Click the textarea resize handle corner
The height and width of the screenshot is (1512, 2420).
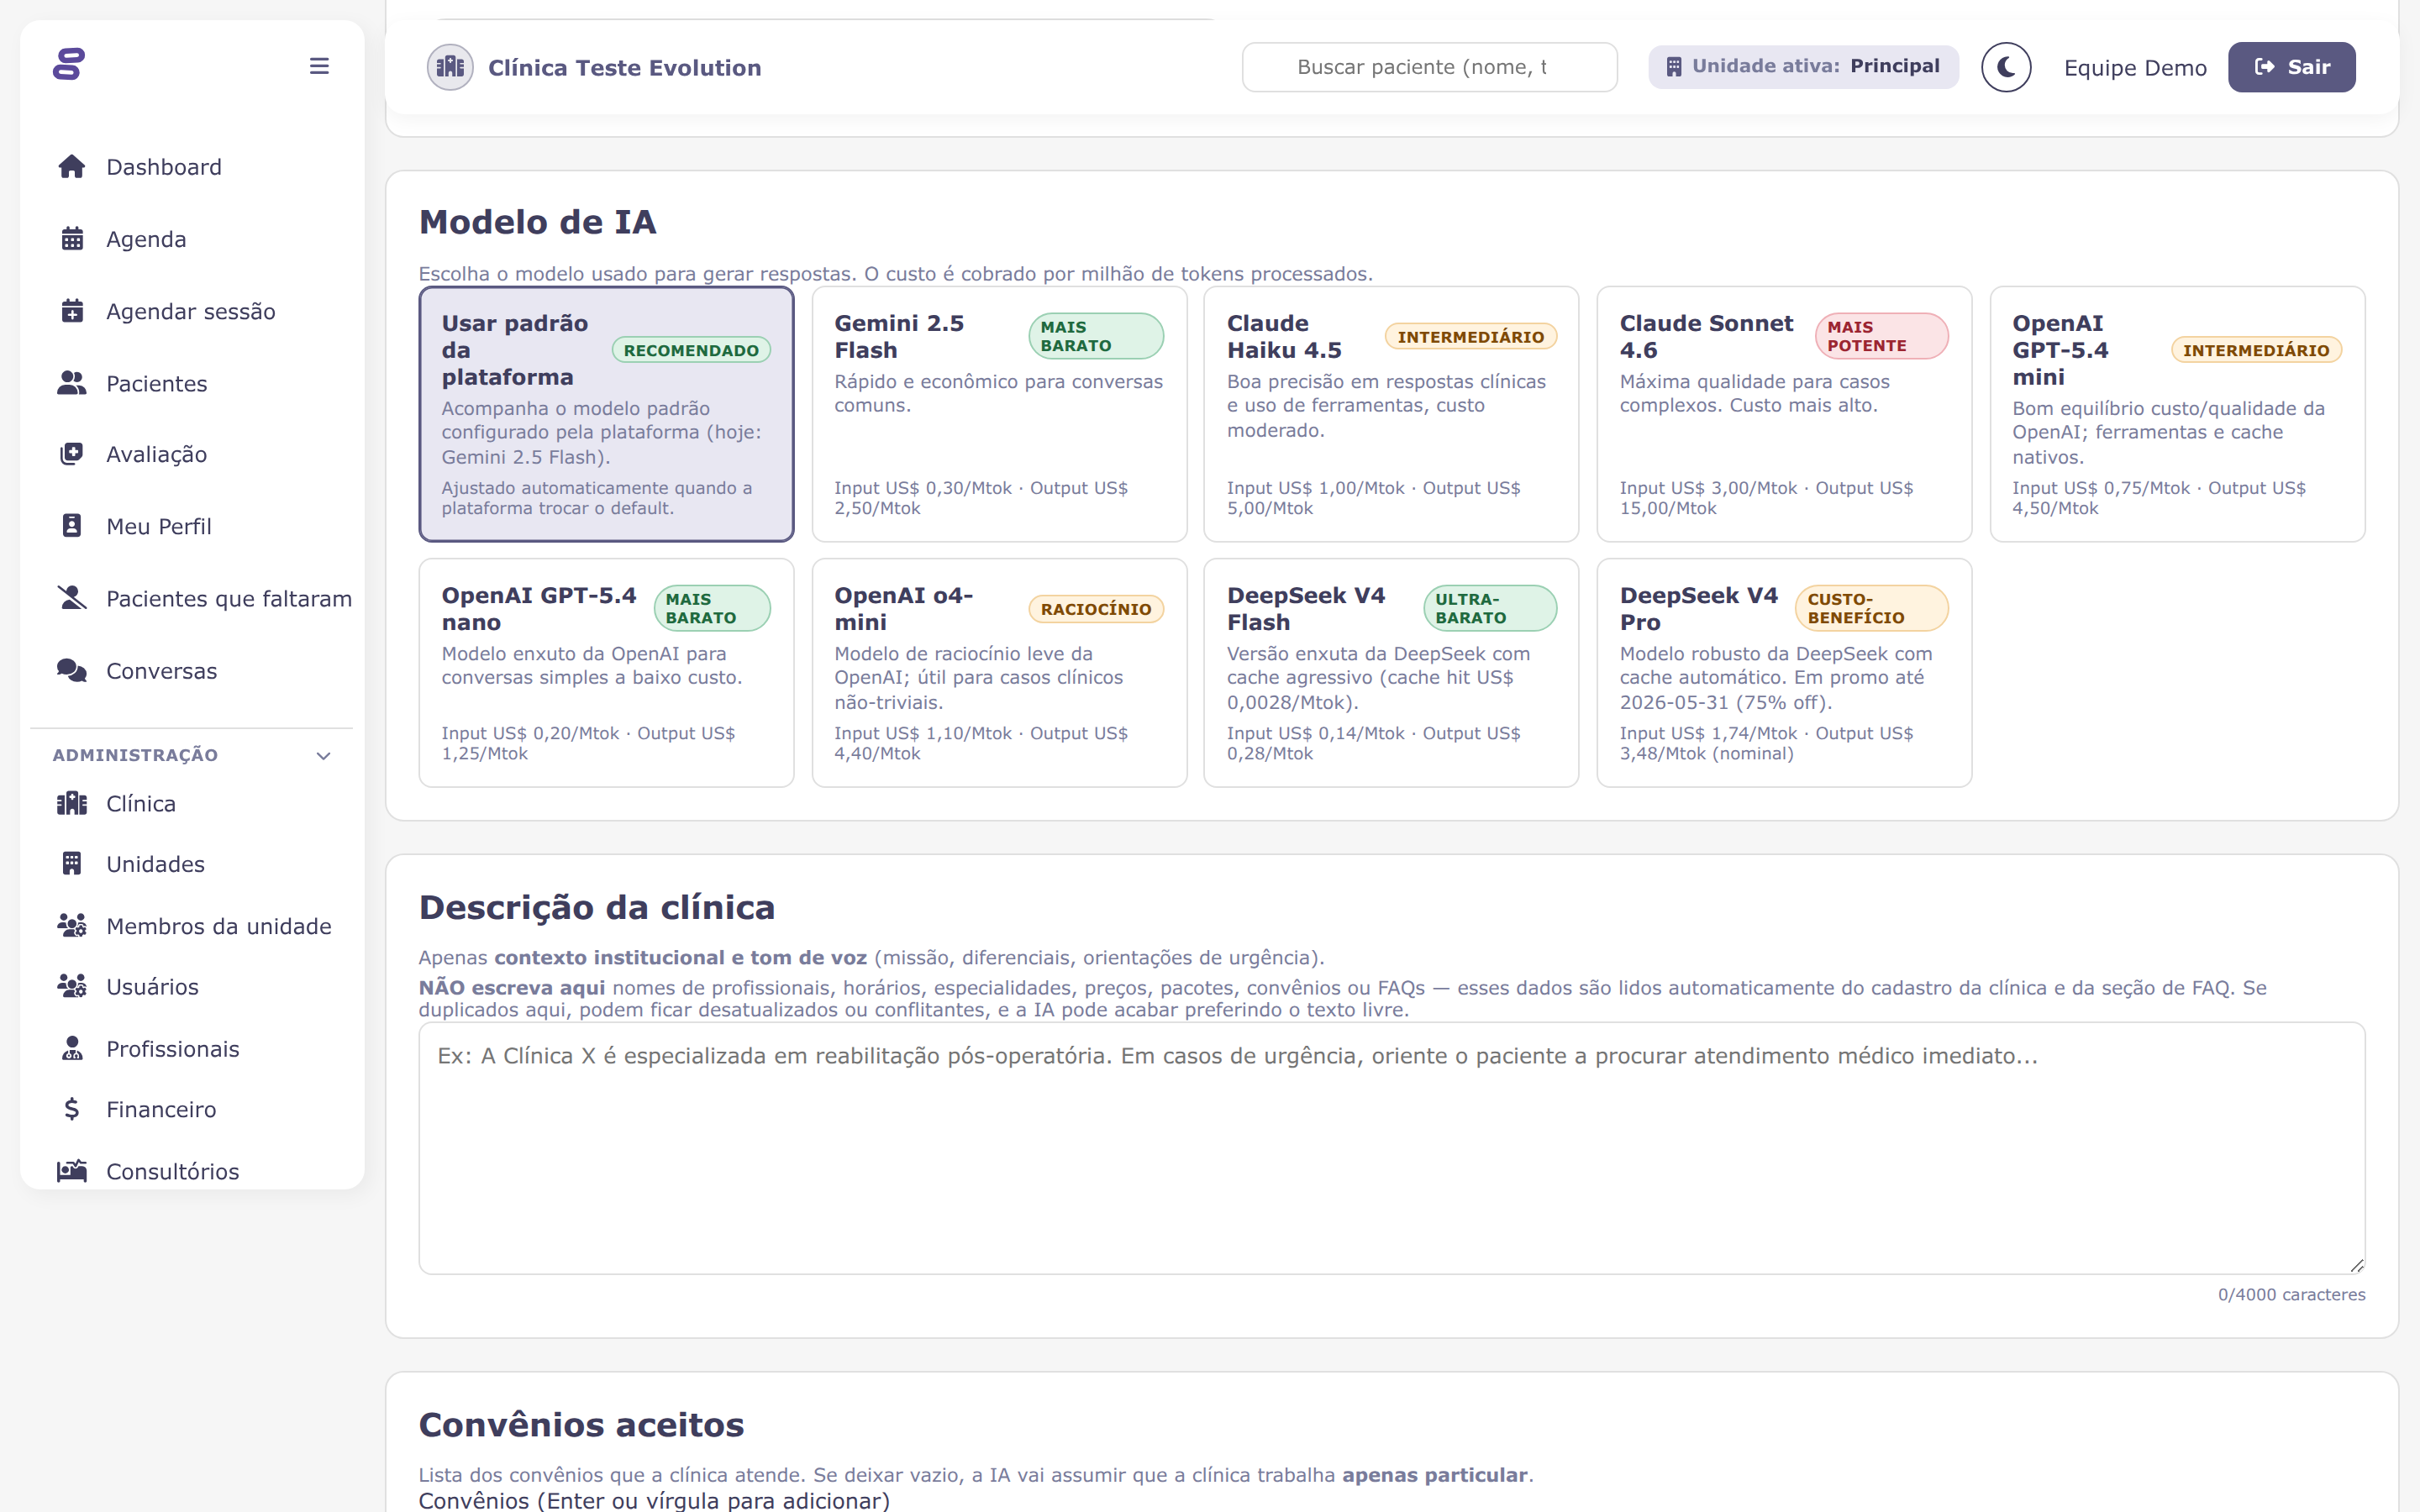2356,1265
